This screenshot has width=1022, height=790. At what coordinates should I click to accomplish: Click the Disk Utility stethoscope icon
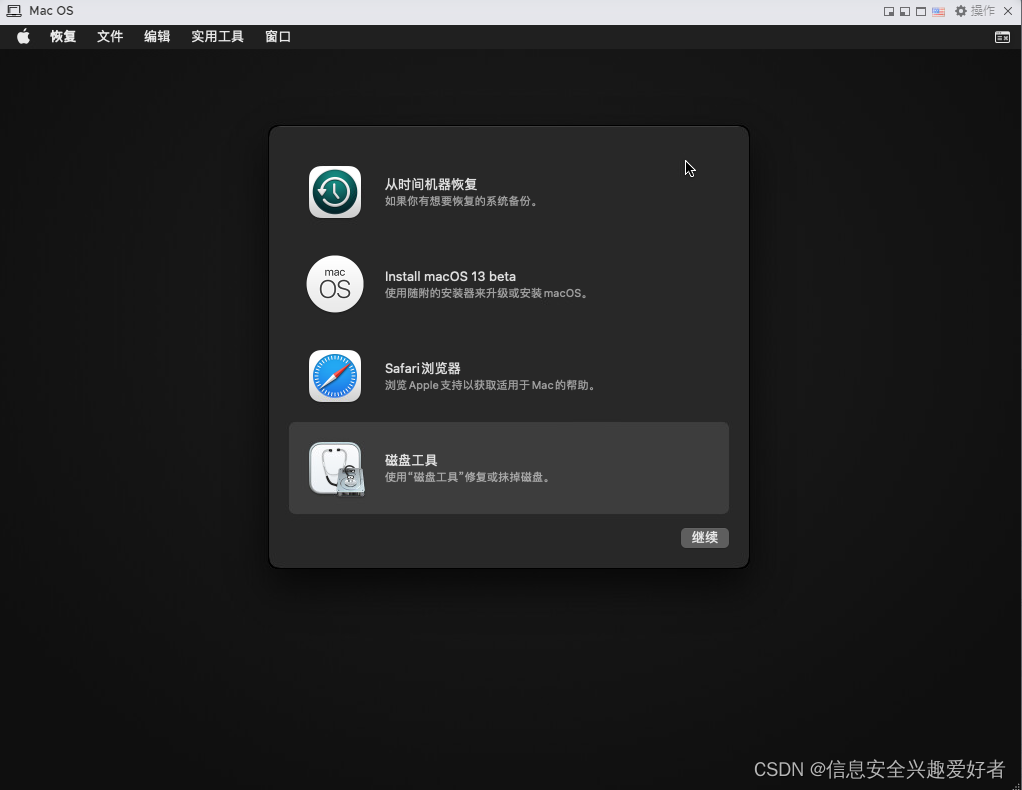click(x=336, y=469)
